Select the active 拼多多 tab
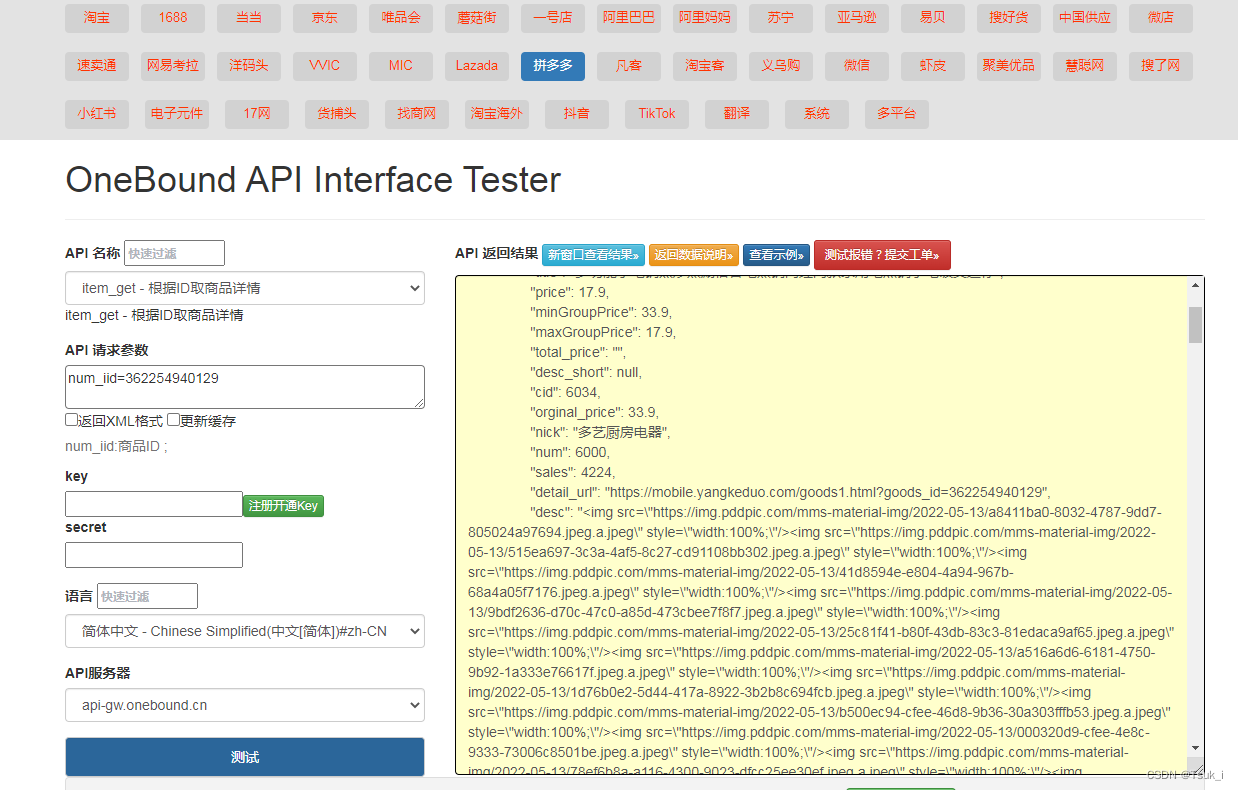This screenshot has width=1238, height=790. [553, 66]
